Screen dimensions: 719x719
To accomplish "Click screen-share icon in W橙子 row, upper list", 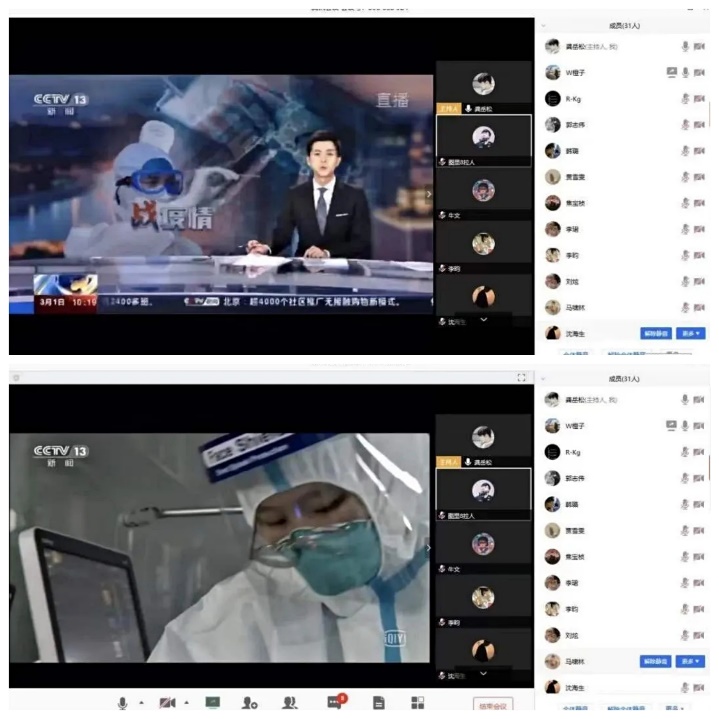I will (672, 72).
